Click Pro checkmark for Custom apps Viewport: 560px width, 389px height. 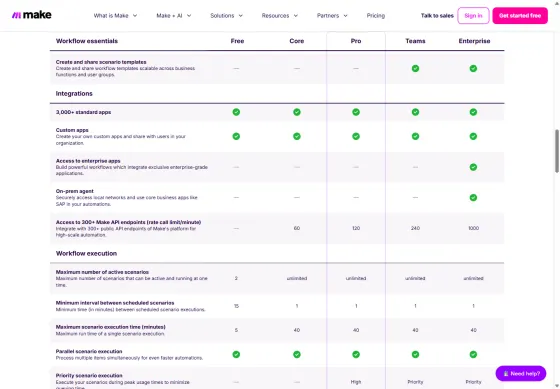(x=356, y=136)
